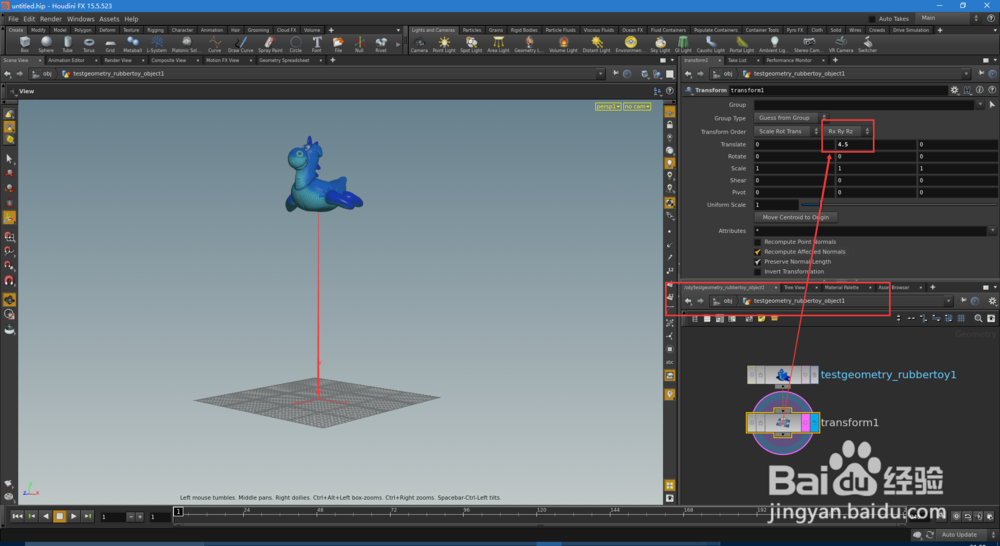This screenshot has width=1000, height=546.
Task: Select the Draw Curve tool
Action: (x=240, y=45)
